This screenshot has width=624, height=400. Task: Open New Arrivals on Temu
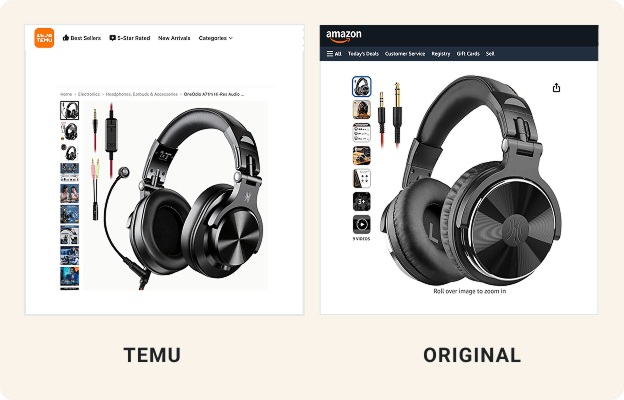(x=174, y=38)
